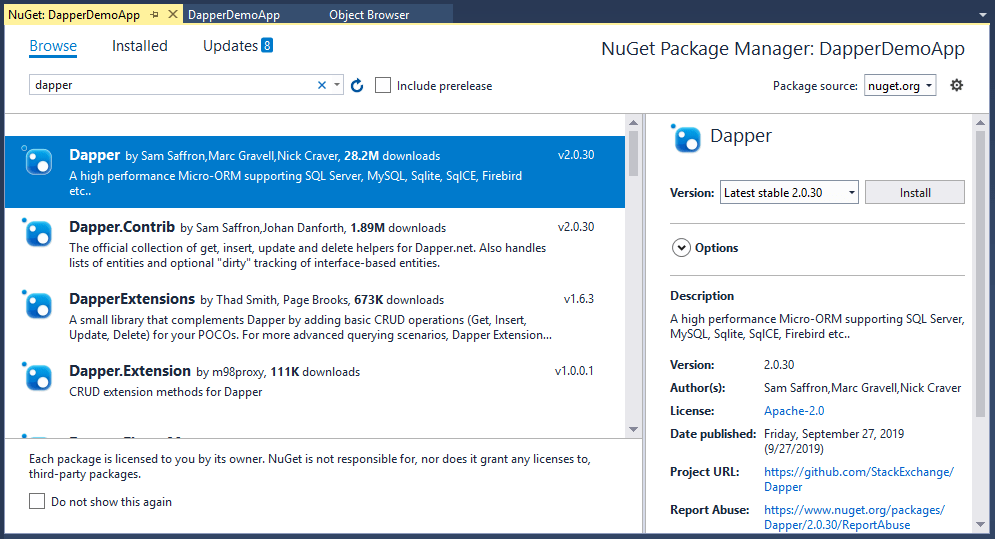Click the DapperExtensions package icon
995x539 pixels.
(x=37, y=304)
